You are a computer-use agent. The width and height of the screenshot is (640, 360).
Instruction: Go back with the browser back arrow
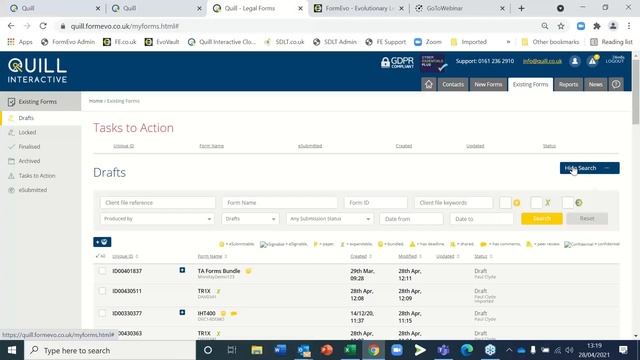(x=11, y=26)
